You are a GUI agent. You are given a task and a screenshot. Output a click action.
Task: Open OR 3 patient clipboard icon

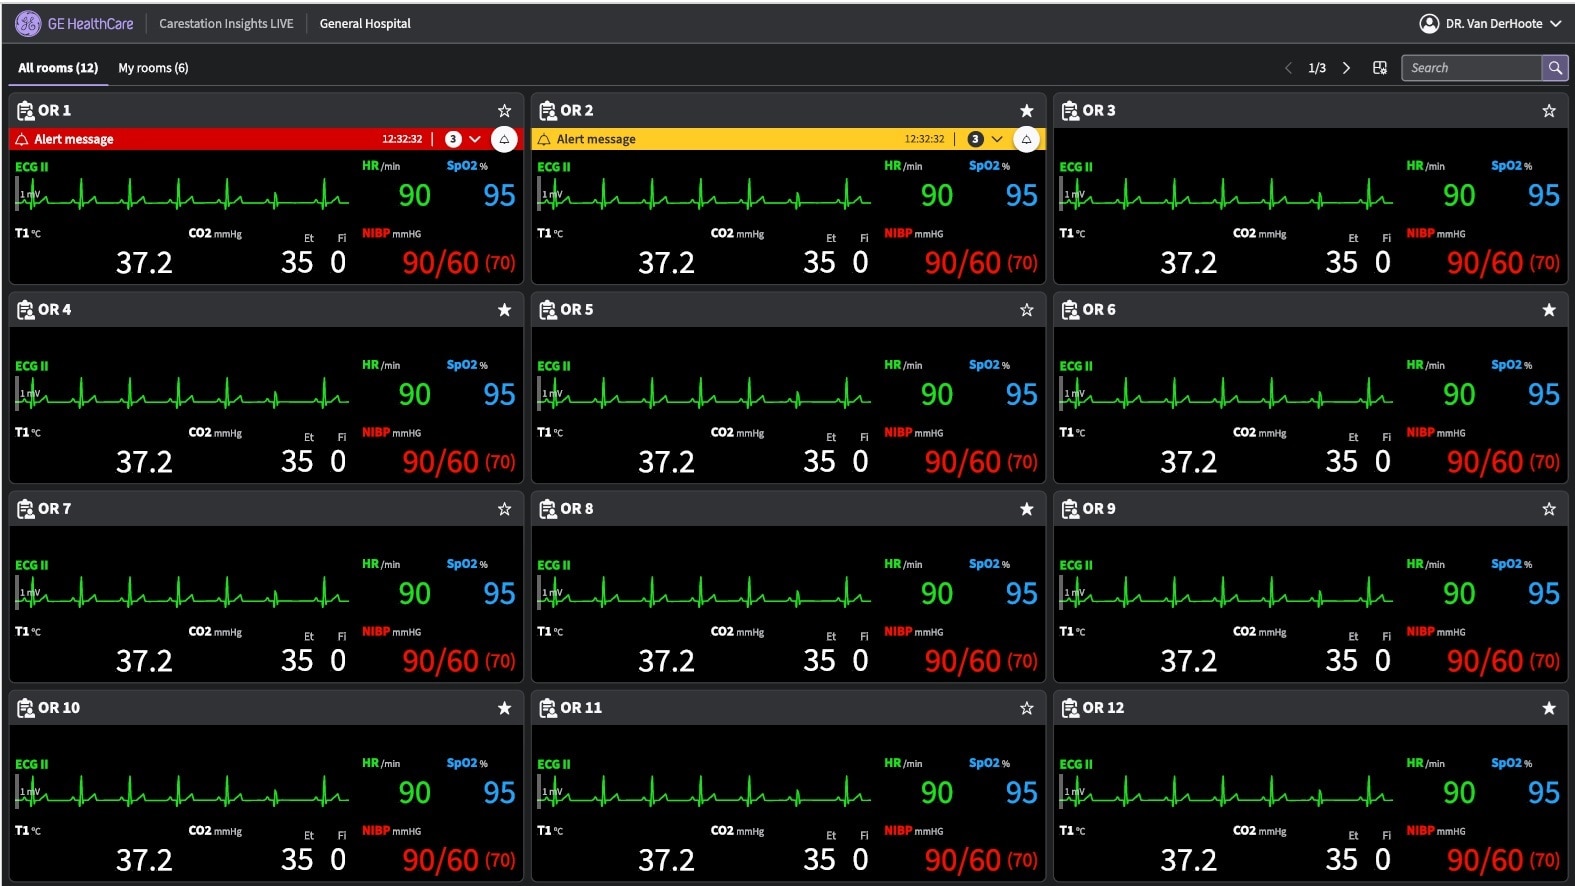[x=1069, y=111]
